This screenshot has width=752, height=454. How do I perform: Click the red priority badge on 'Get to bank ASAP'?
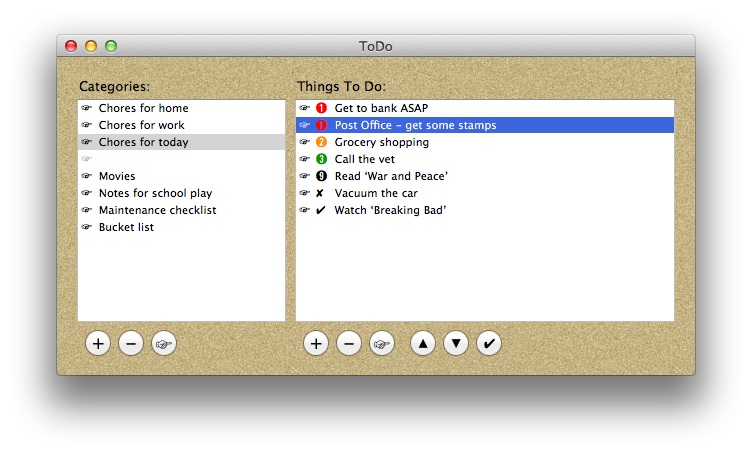pos(321,108)
